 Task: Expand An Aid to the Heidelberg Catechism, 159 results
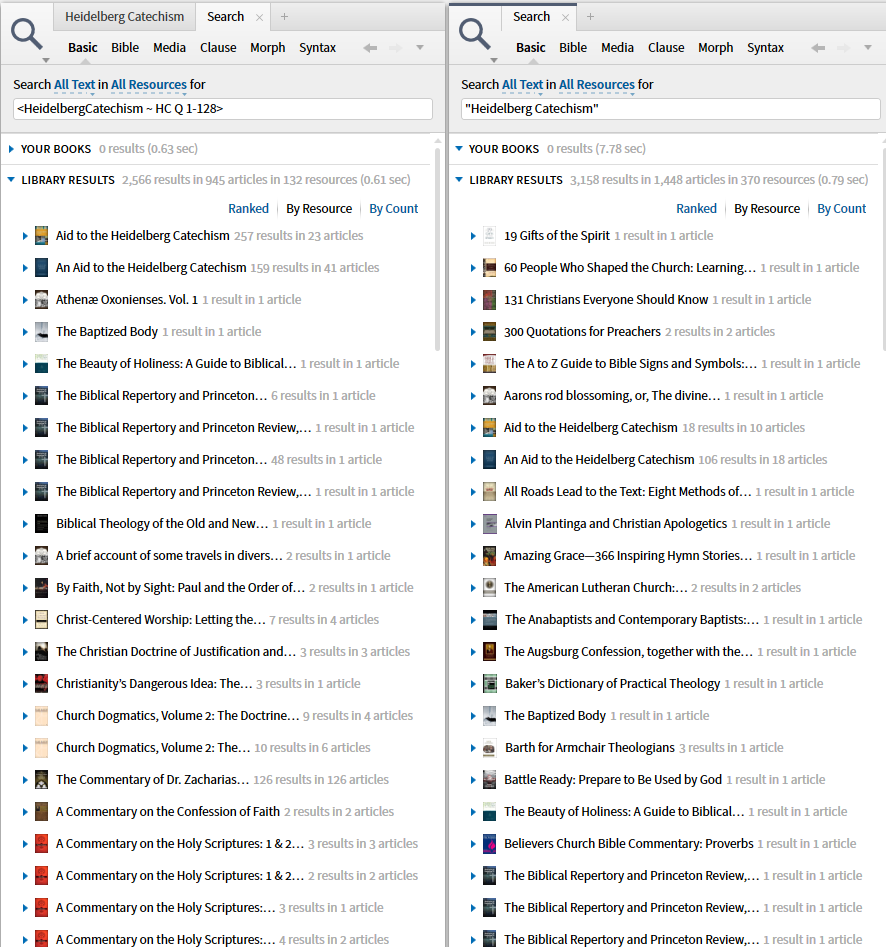25,268
